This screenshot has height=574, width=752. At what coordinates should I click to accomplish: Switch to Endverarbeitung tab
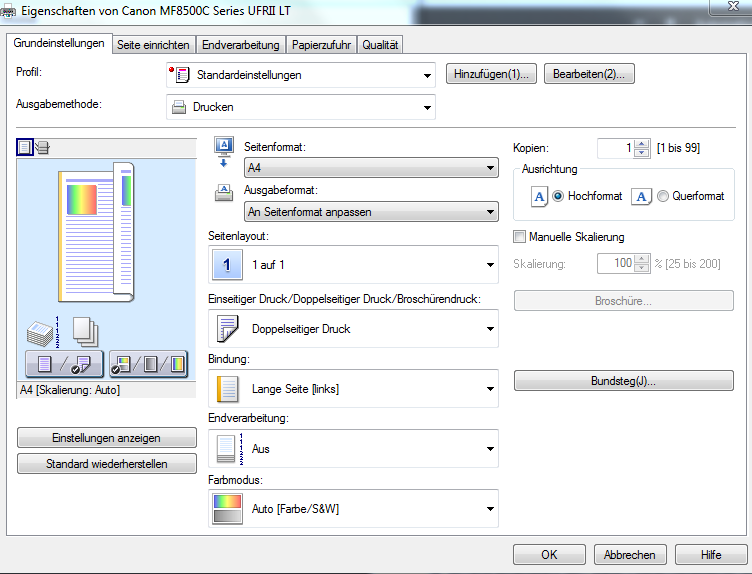pyautogui.click(x=241, y=45)
